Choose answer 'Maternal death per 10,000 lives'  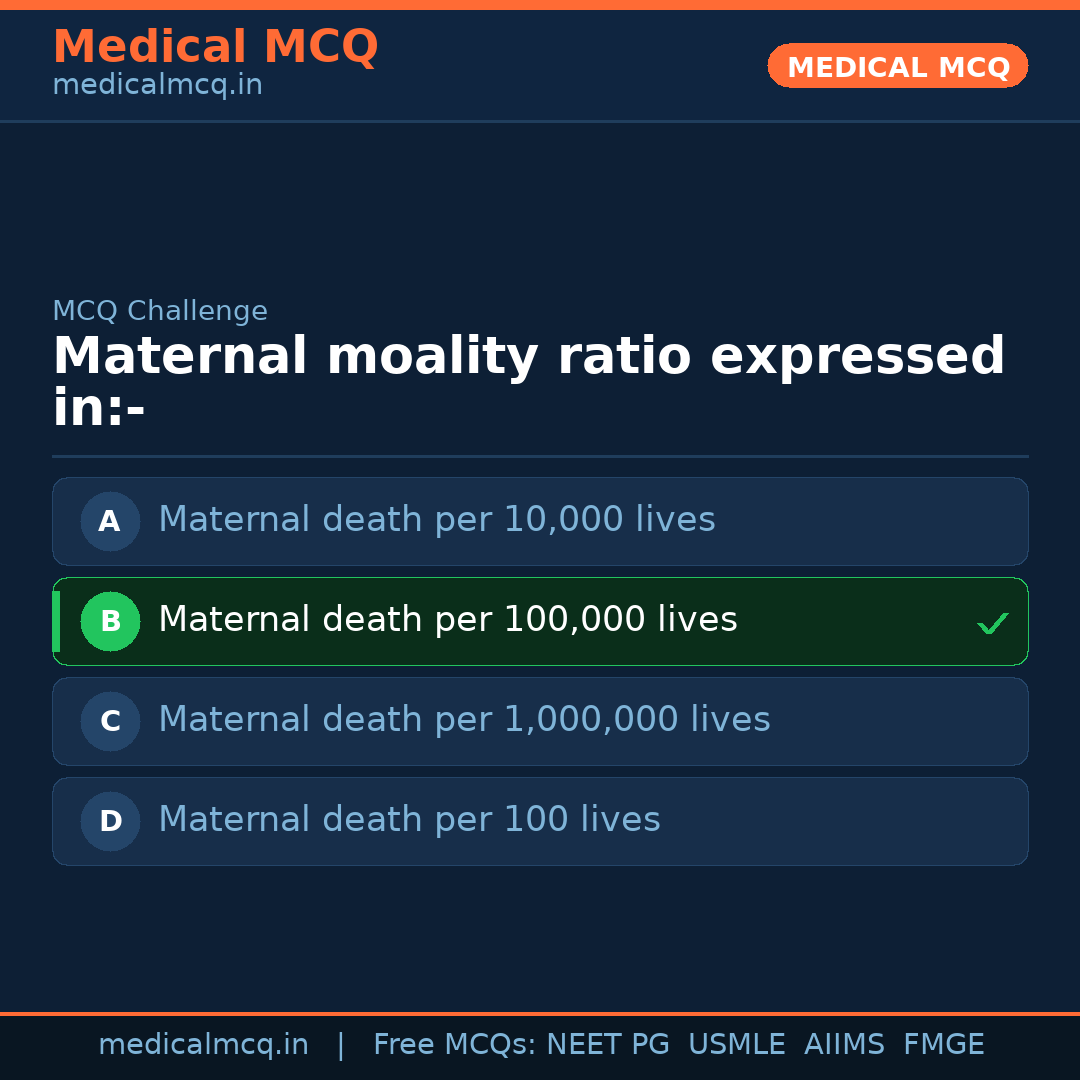pos(437,520)
